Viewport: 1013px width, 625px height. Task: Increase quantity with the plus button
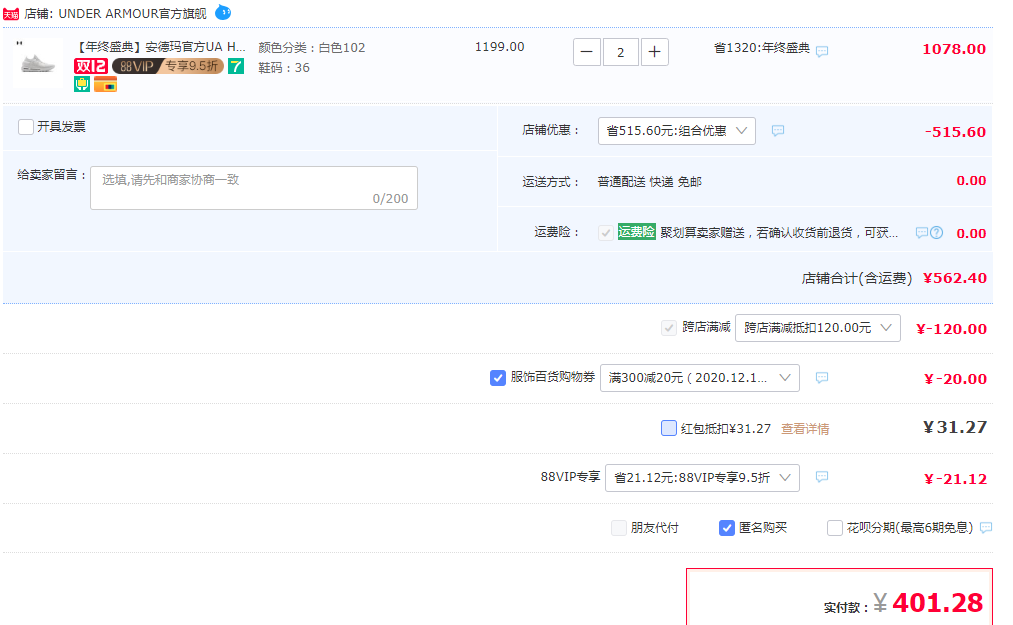(654, 52)
